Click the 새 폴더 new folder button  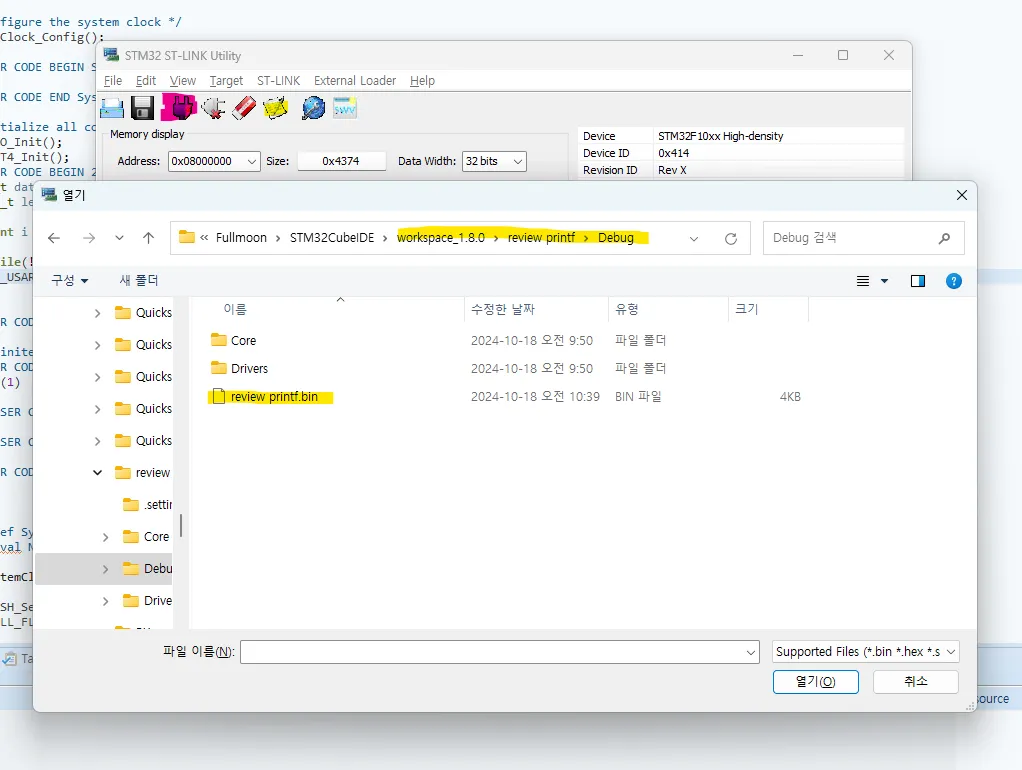[139, 280]
